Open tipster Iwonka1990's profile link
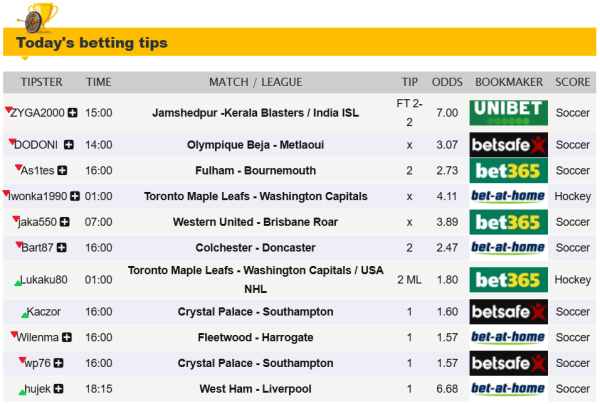600x404 pixels. coord(38,197)
